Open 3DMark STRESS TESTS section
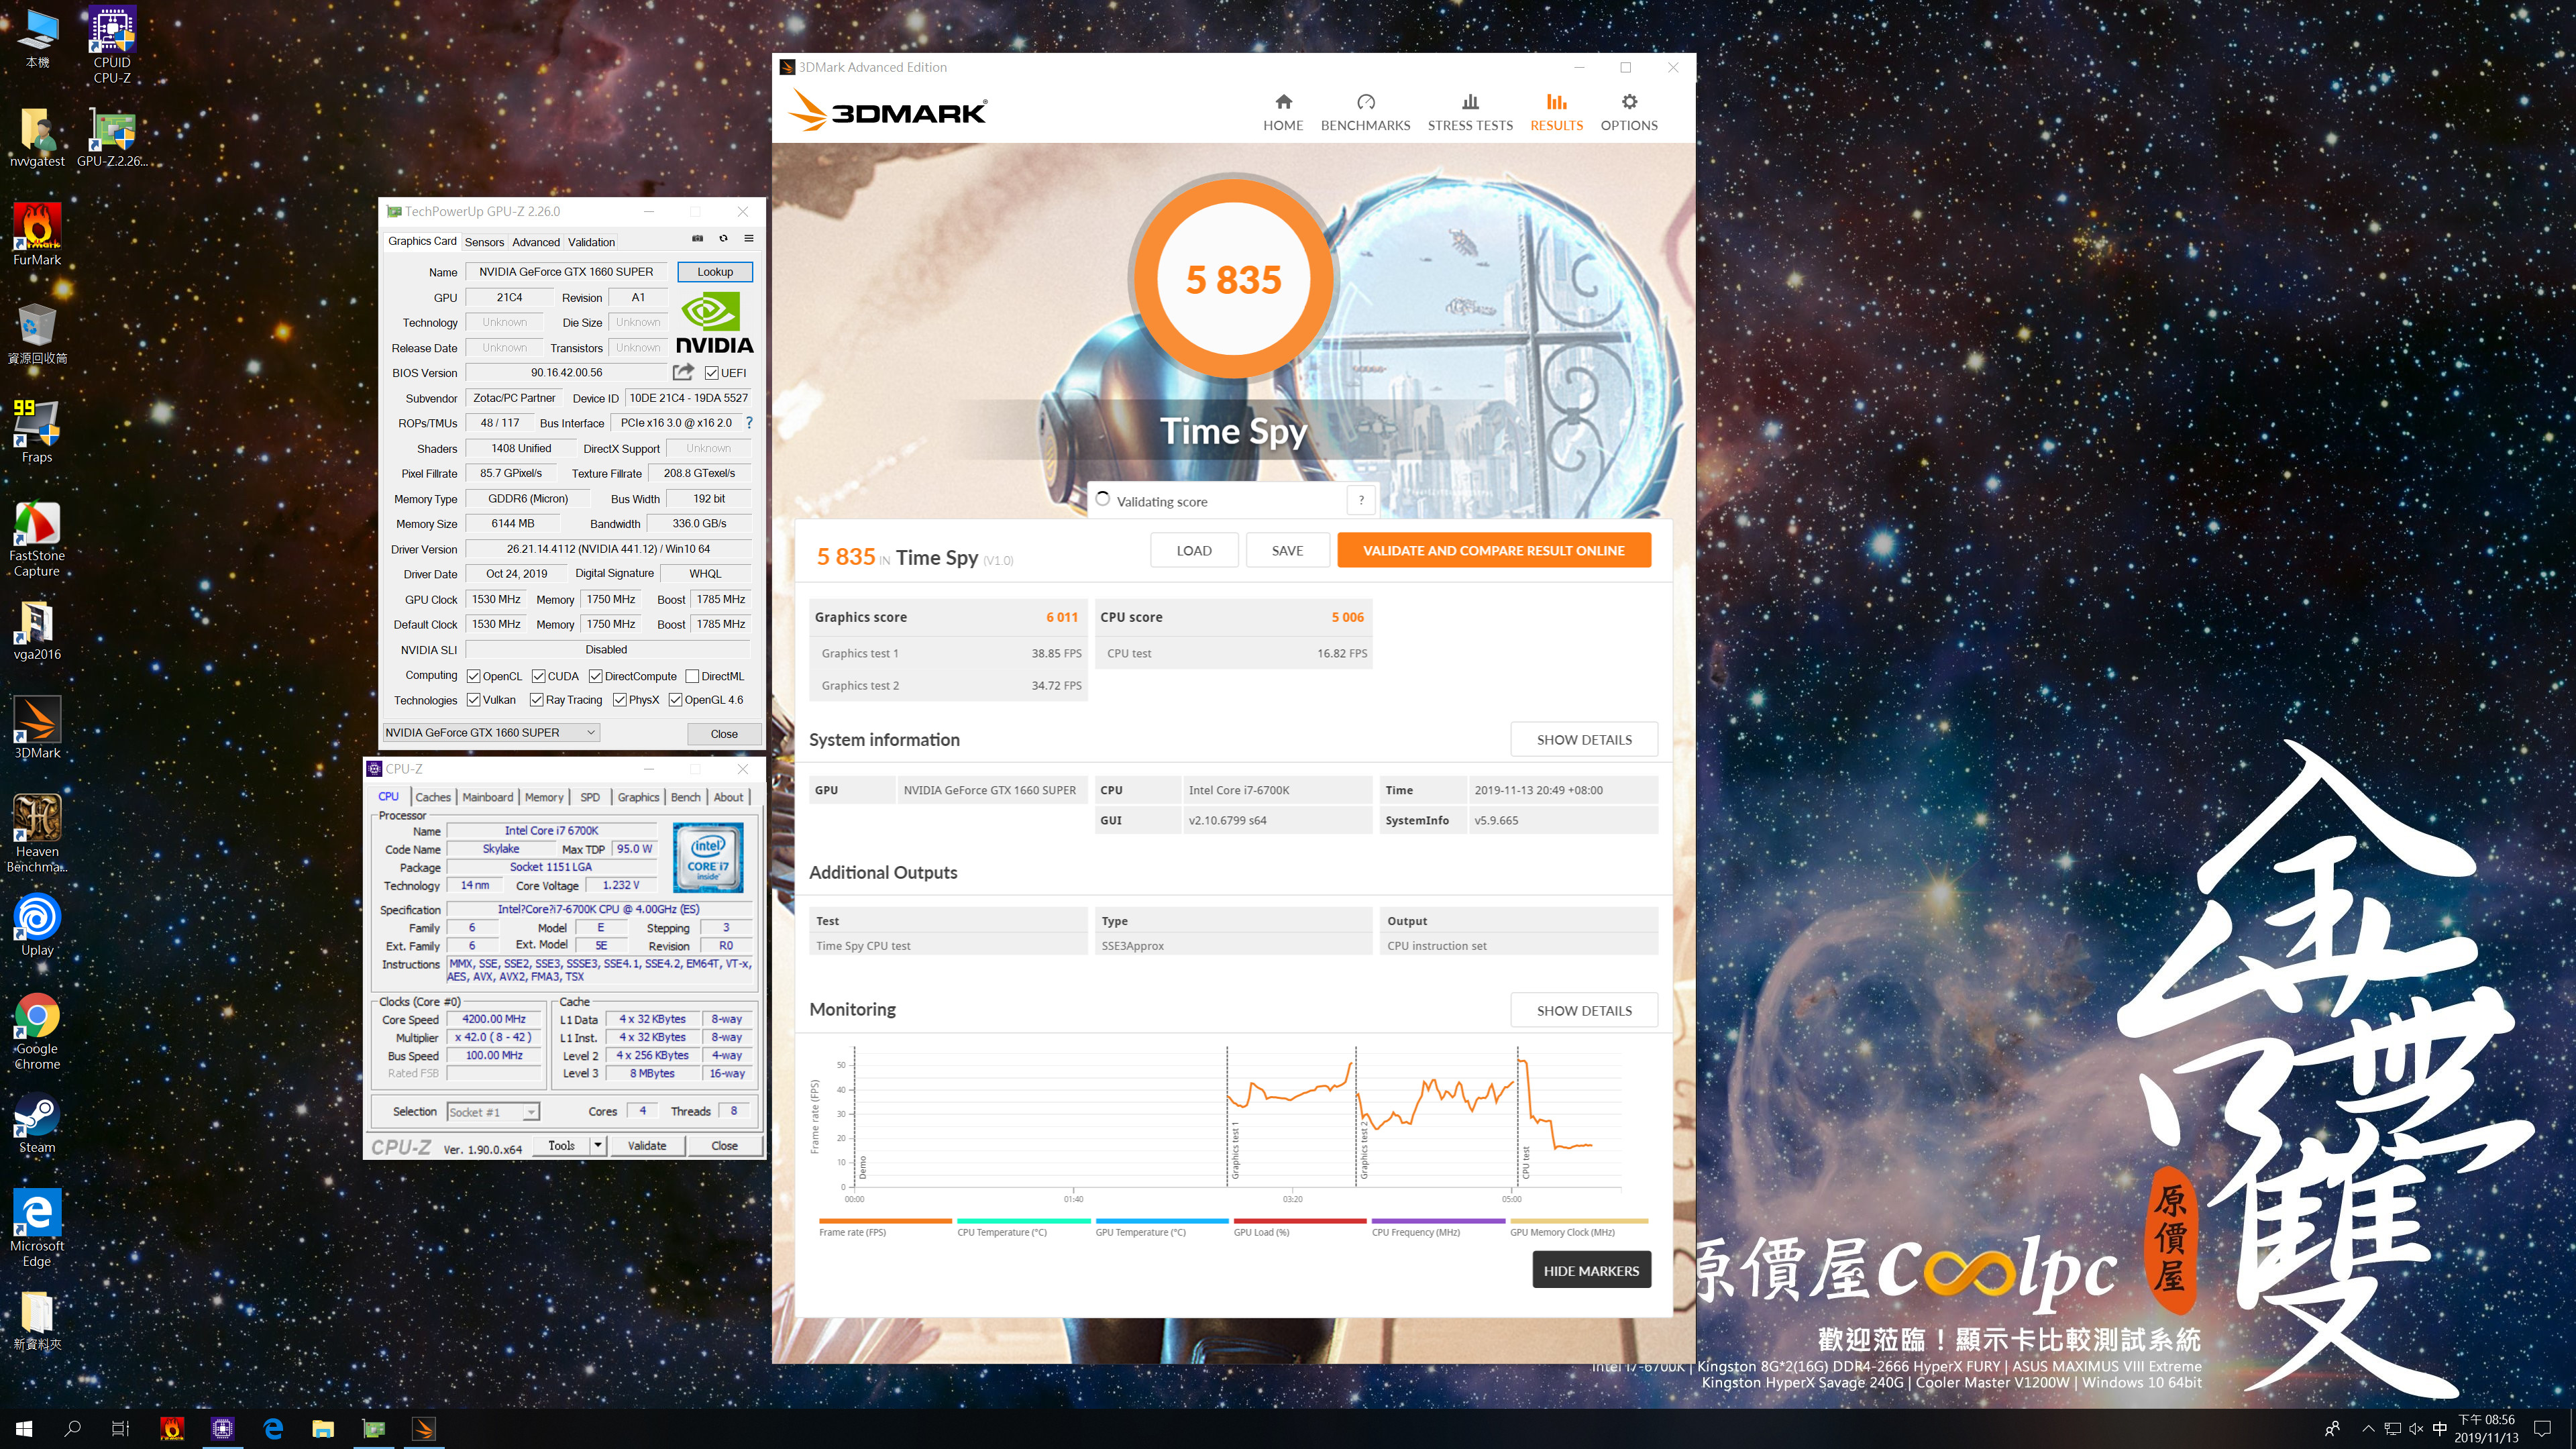The width and height of the screenshot is (2576, 1449). pos(1470,112)
